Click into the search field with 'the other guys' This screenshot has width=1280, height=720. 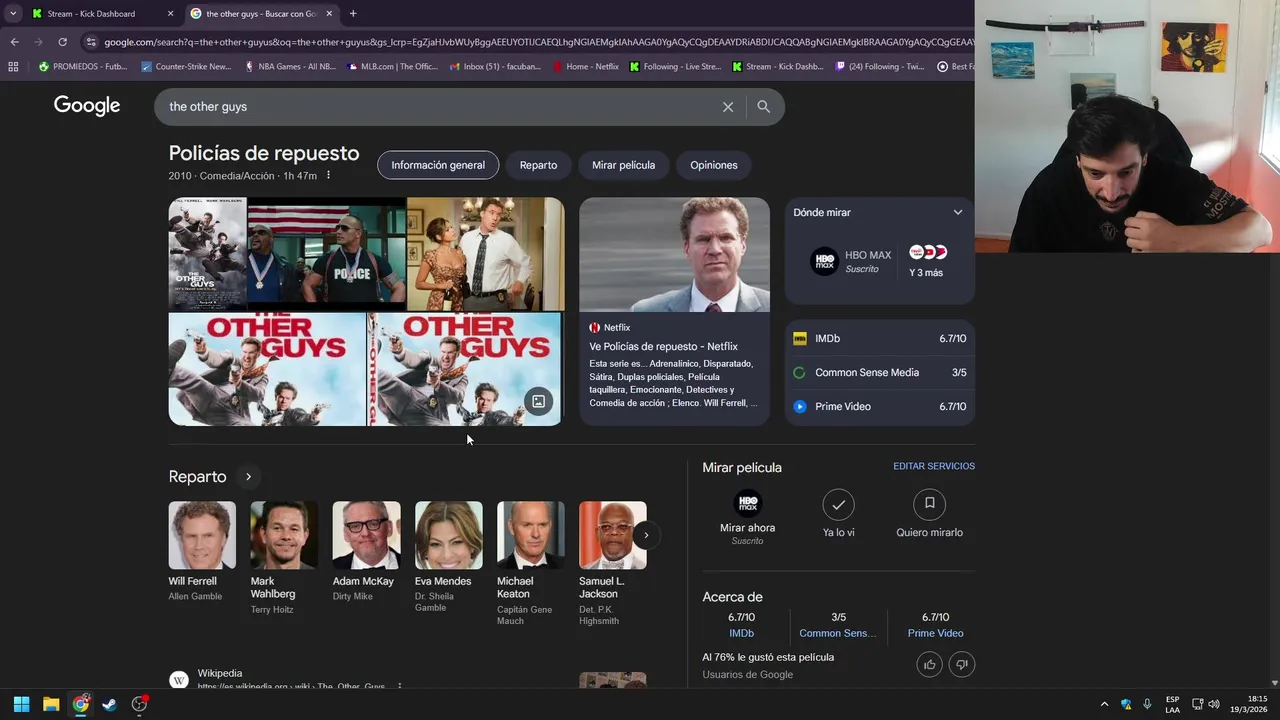440,107
